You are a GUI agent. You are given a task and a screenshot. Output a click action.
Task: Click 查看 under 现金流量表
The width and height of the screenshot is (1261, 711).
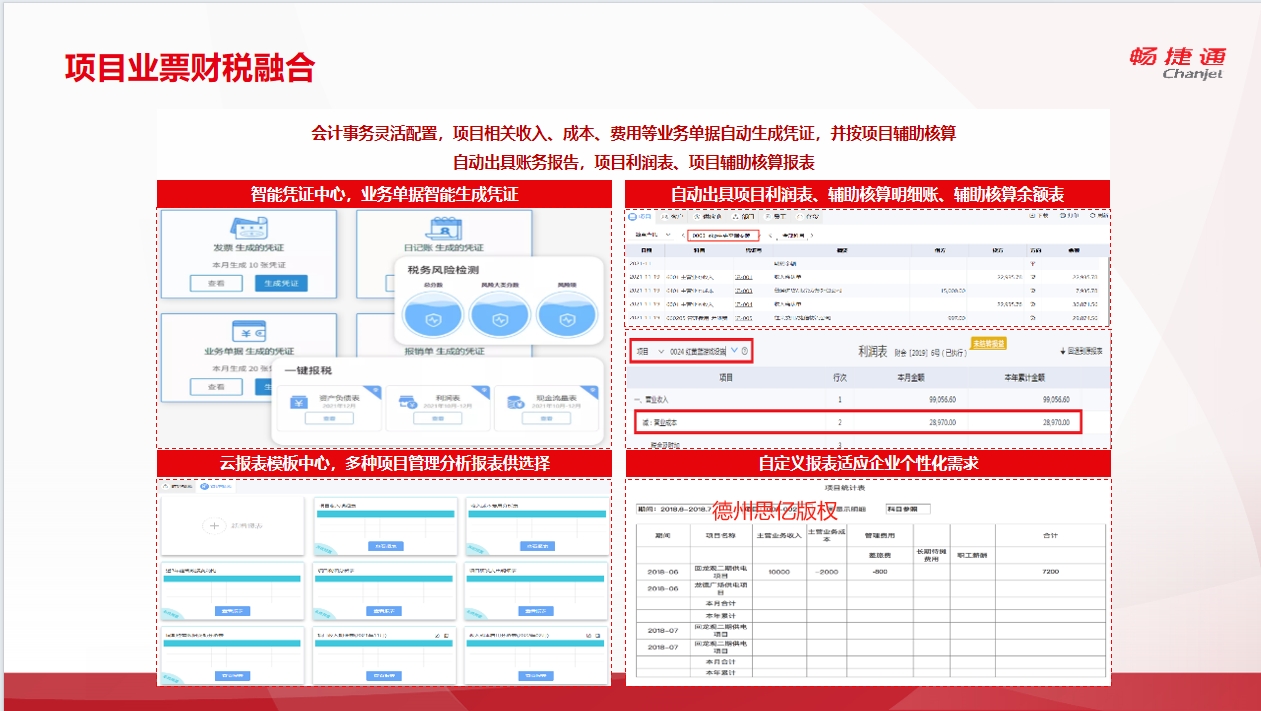pos(546,418)
